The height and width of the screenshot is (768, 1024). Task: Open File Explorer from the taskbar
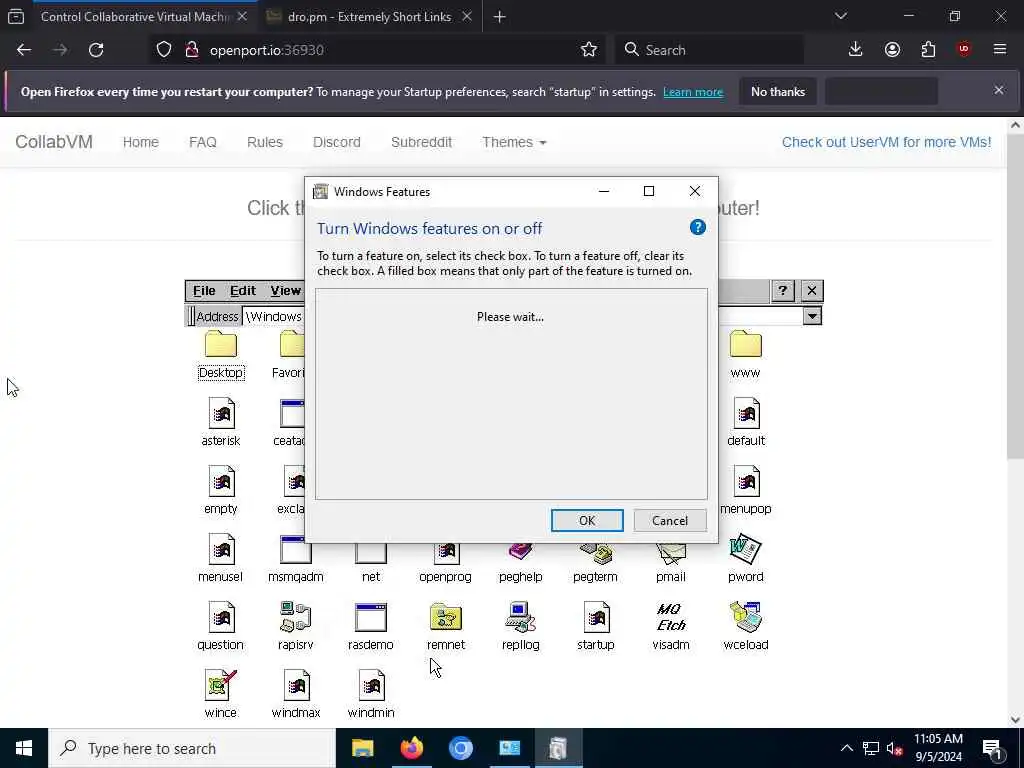coord(362,748)
